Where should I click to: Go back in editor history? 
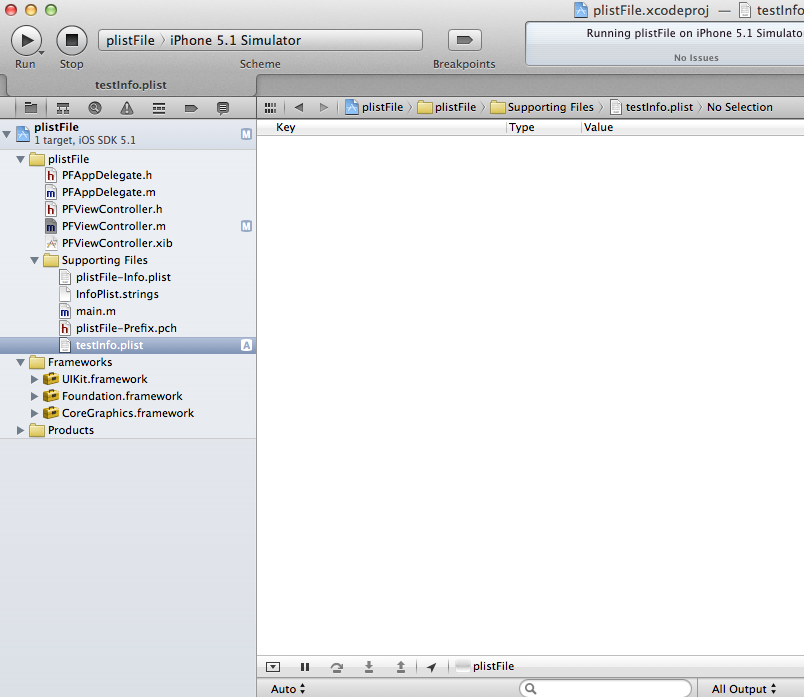[x=299, y=107]
